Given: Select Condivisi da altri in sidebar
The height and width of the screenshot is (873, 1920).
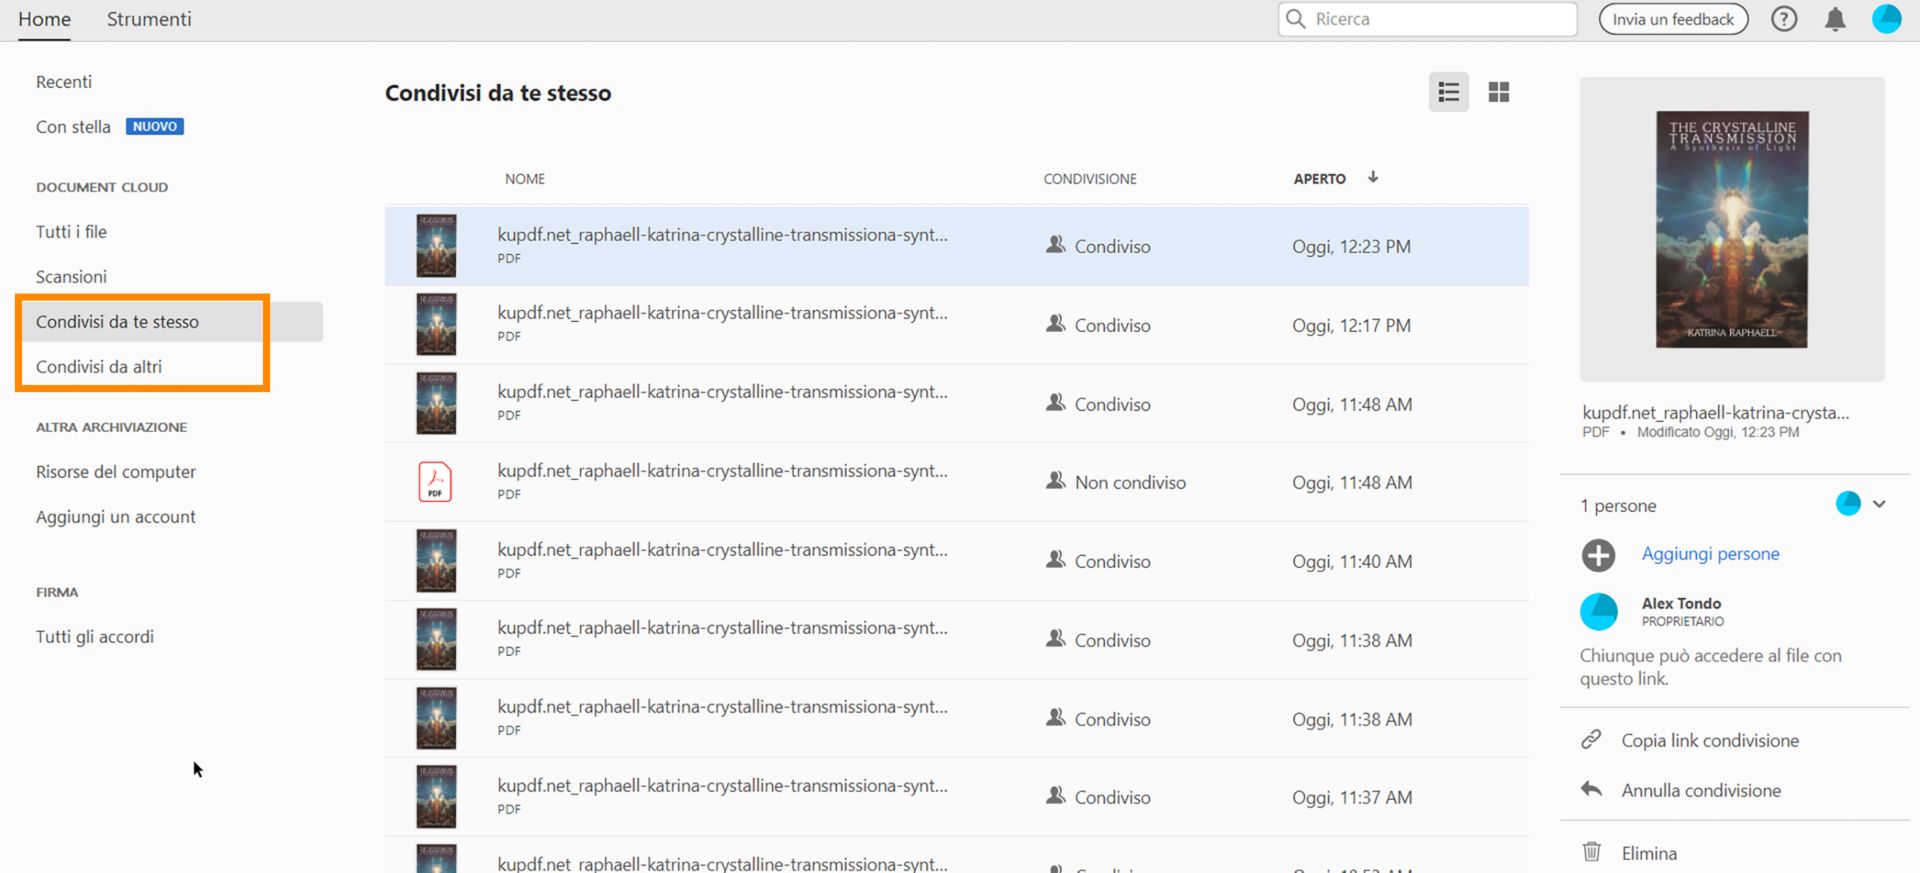Looking at the screenshot, I should 99,367.
